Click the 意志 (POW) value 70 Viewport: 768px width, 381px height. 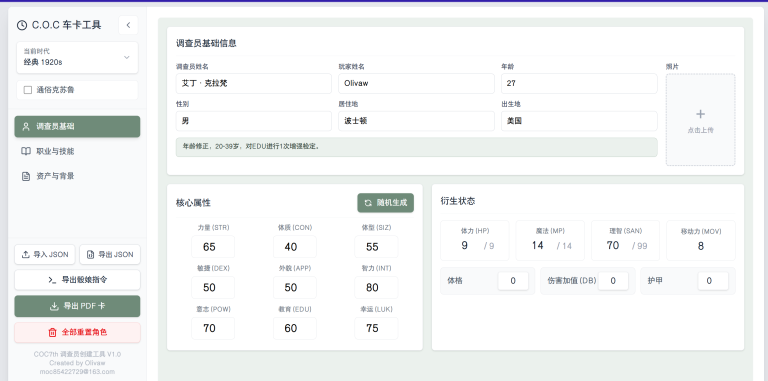pyautogui.click(x=213, y=328)
